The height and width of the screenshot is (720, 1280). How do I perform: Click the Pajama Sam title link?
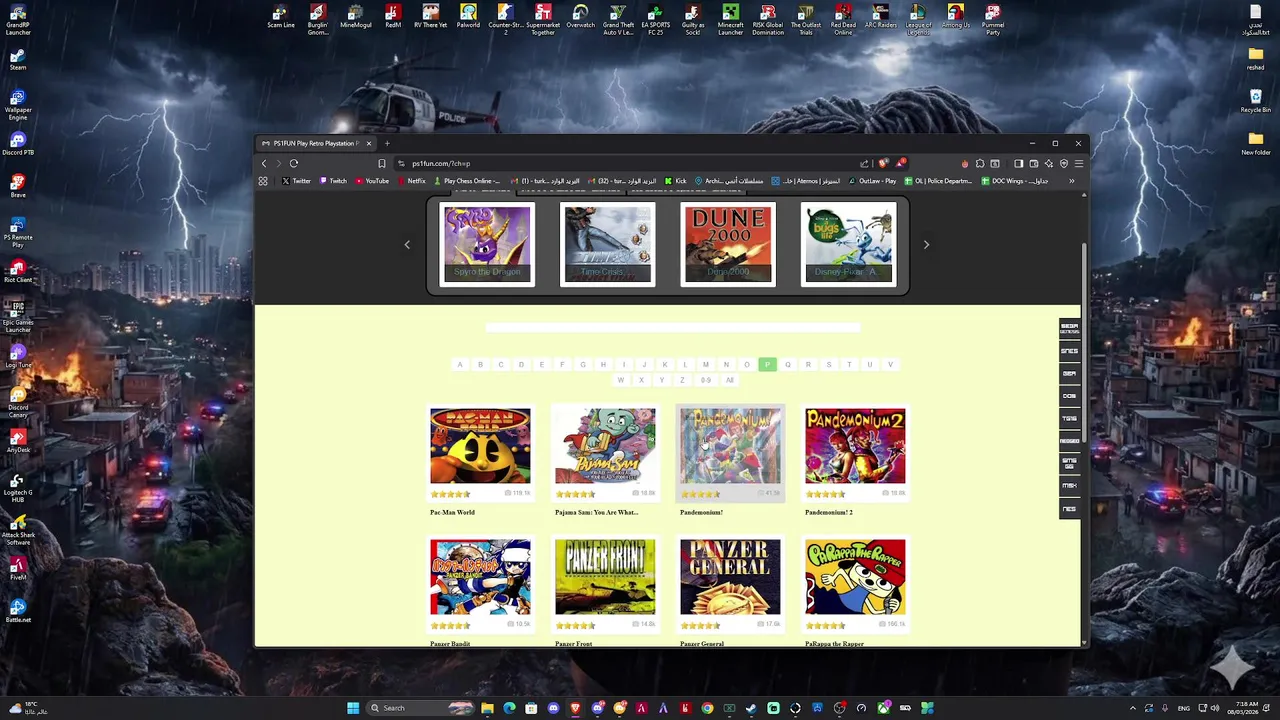pos(596,512)
